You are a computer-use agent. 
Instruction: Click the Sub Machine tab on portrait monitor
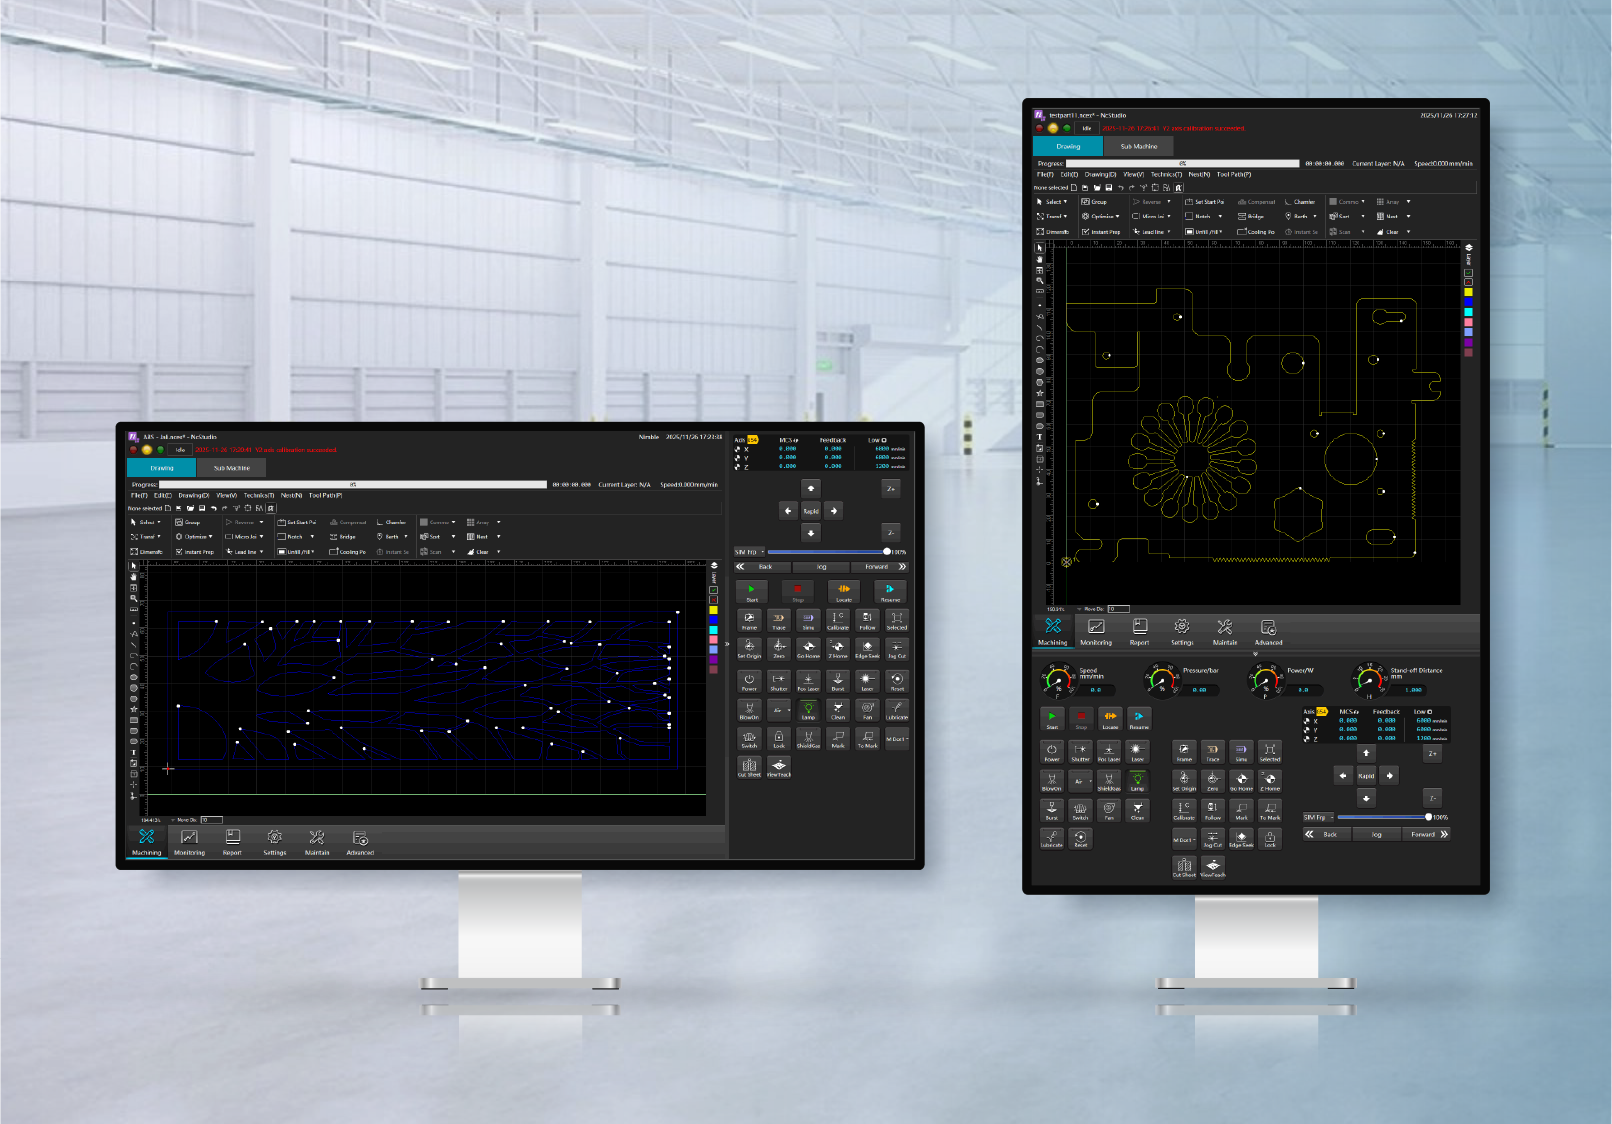pos(1138,146)
